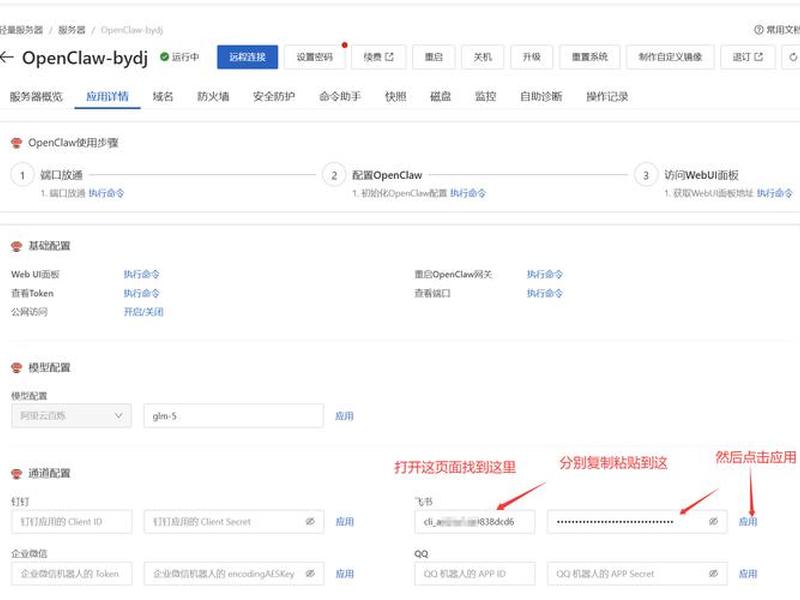
Task: Focus the 飞书 masked secret field
Action: [x=637, y=521]
